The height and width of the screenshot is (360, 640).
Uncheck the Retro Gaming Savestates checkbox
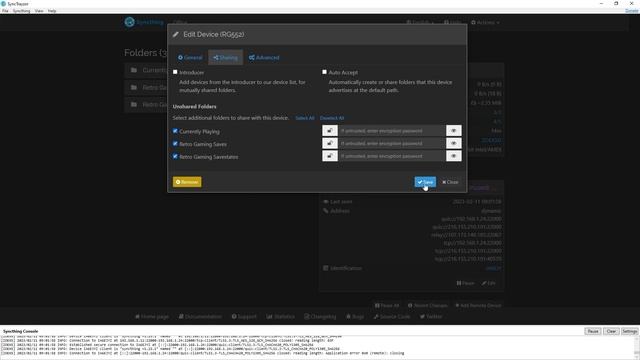[175, 156]
